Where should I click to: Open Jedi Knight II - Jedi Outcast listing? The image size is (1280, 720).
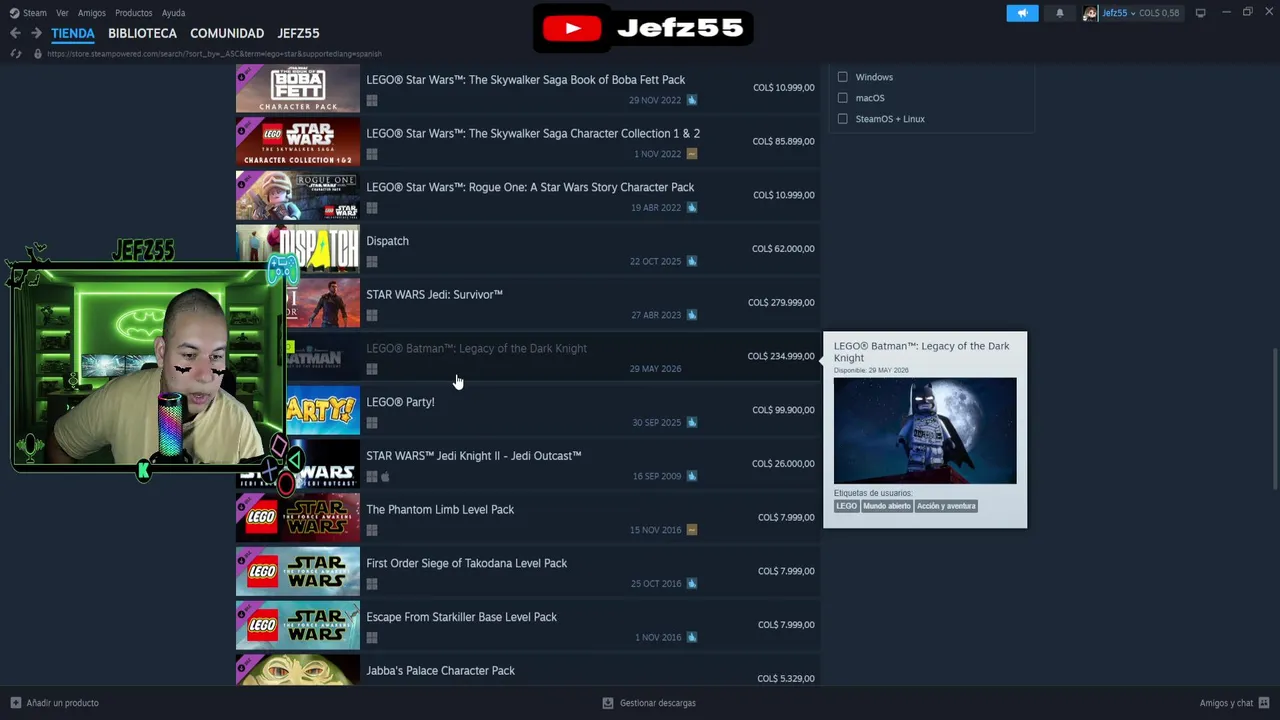(x=528, y=464)
